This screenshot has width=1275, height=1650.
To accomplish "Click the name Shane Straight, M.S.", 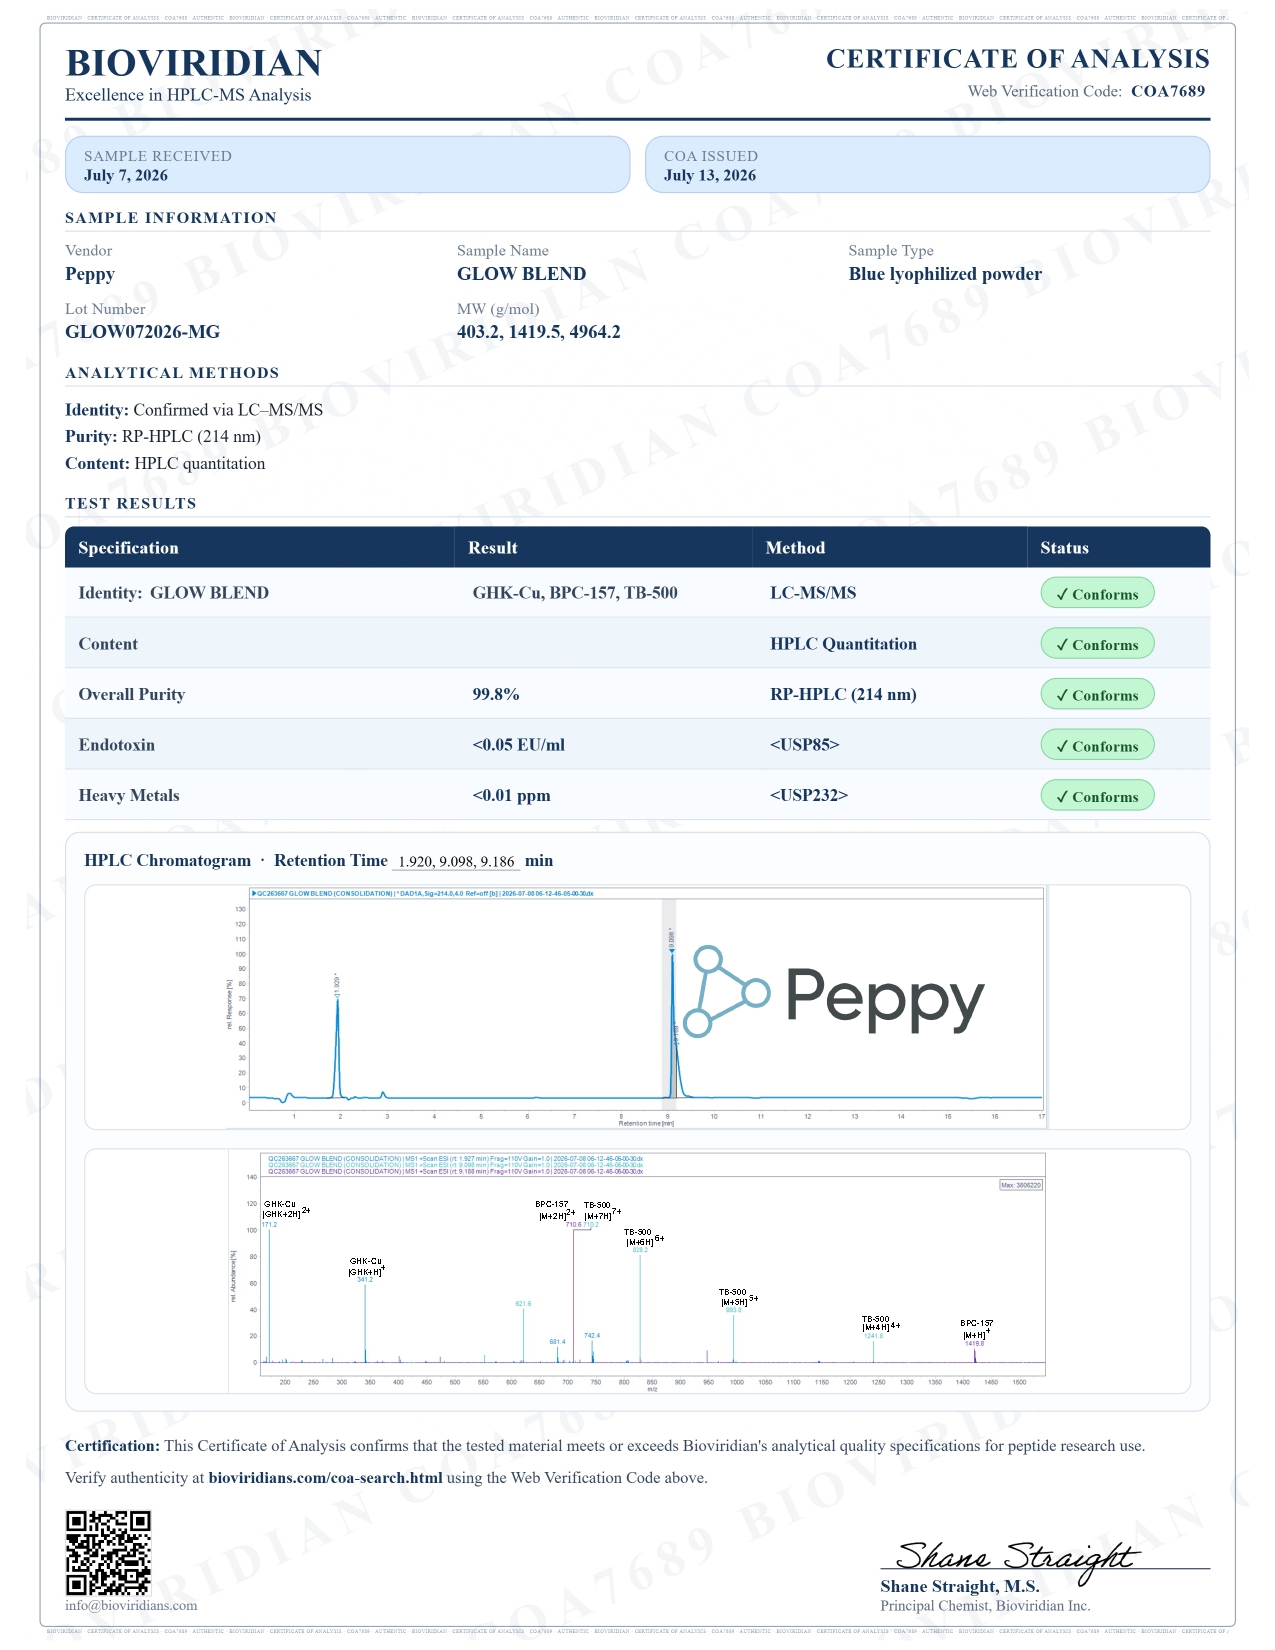I will [x=960, y=1587].
